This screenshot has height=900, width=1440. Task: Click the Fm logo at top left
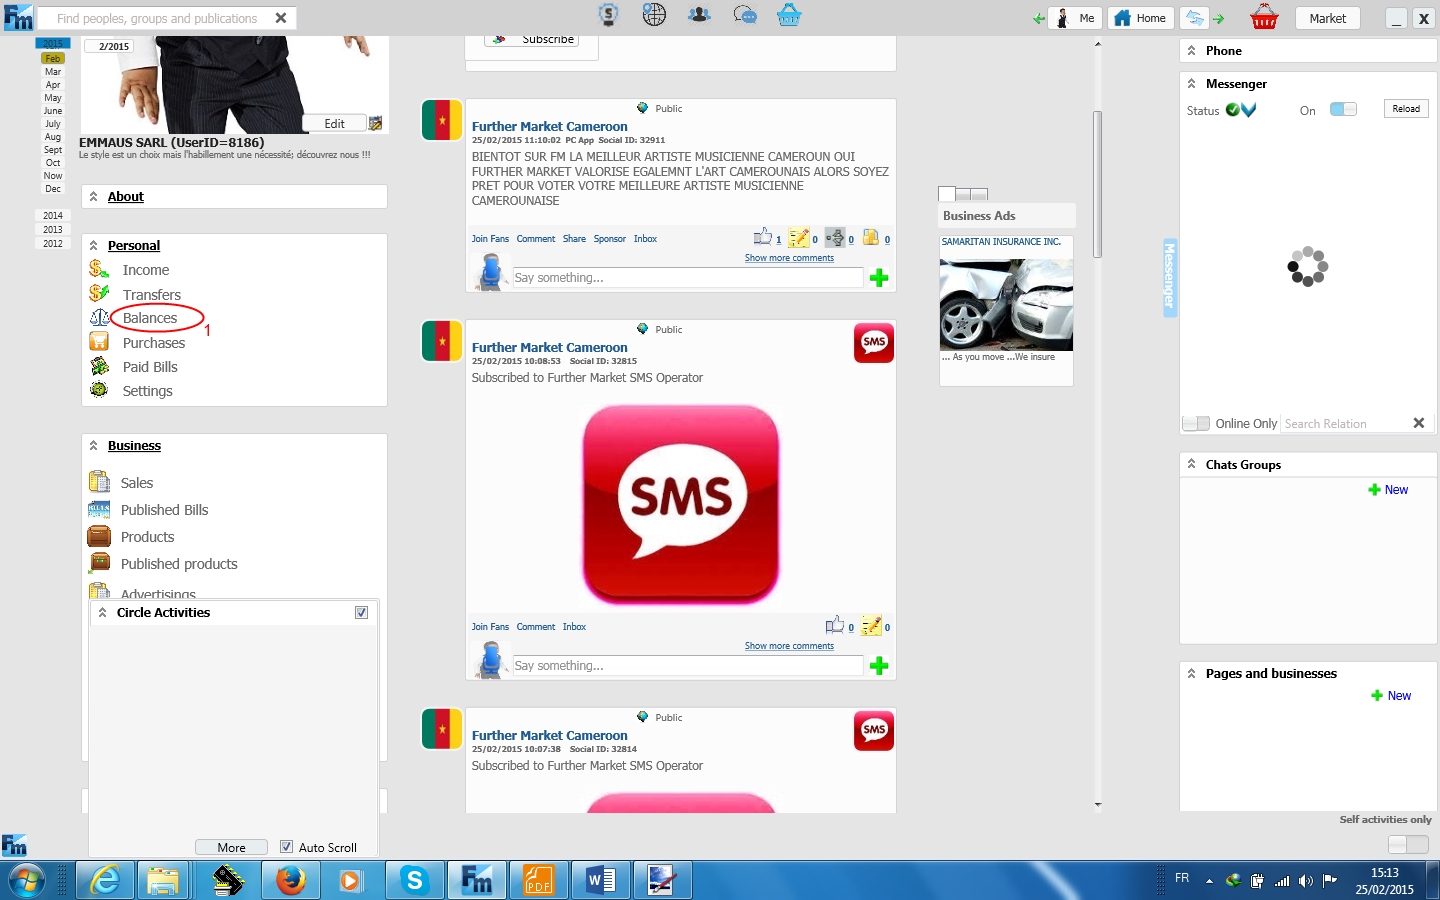(x=18, y=17)
